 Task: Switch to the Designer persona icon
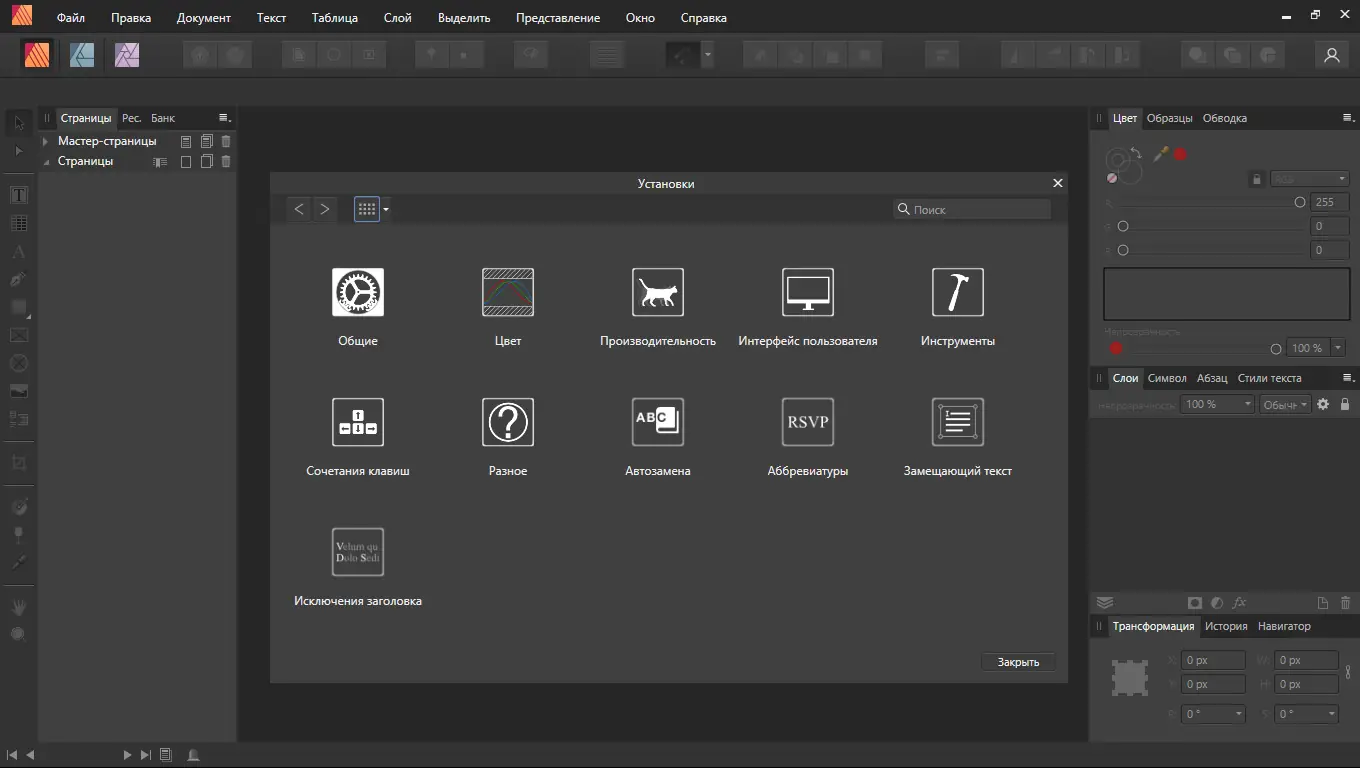point(82,55)
